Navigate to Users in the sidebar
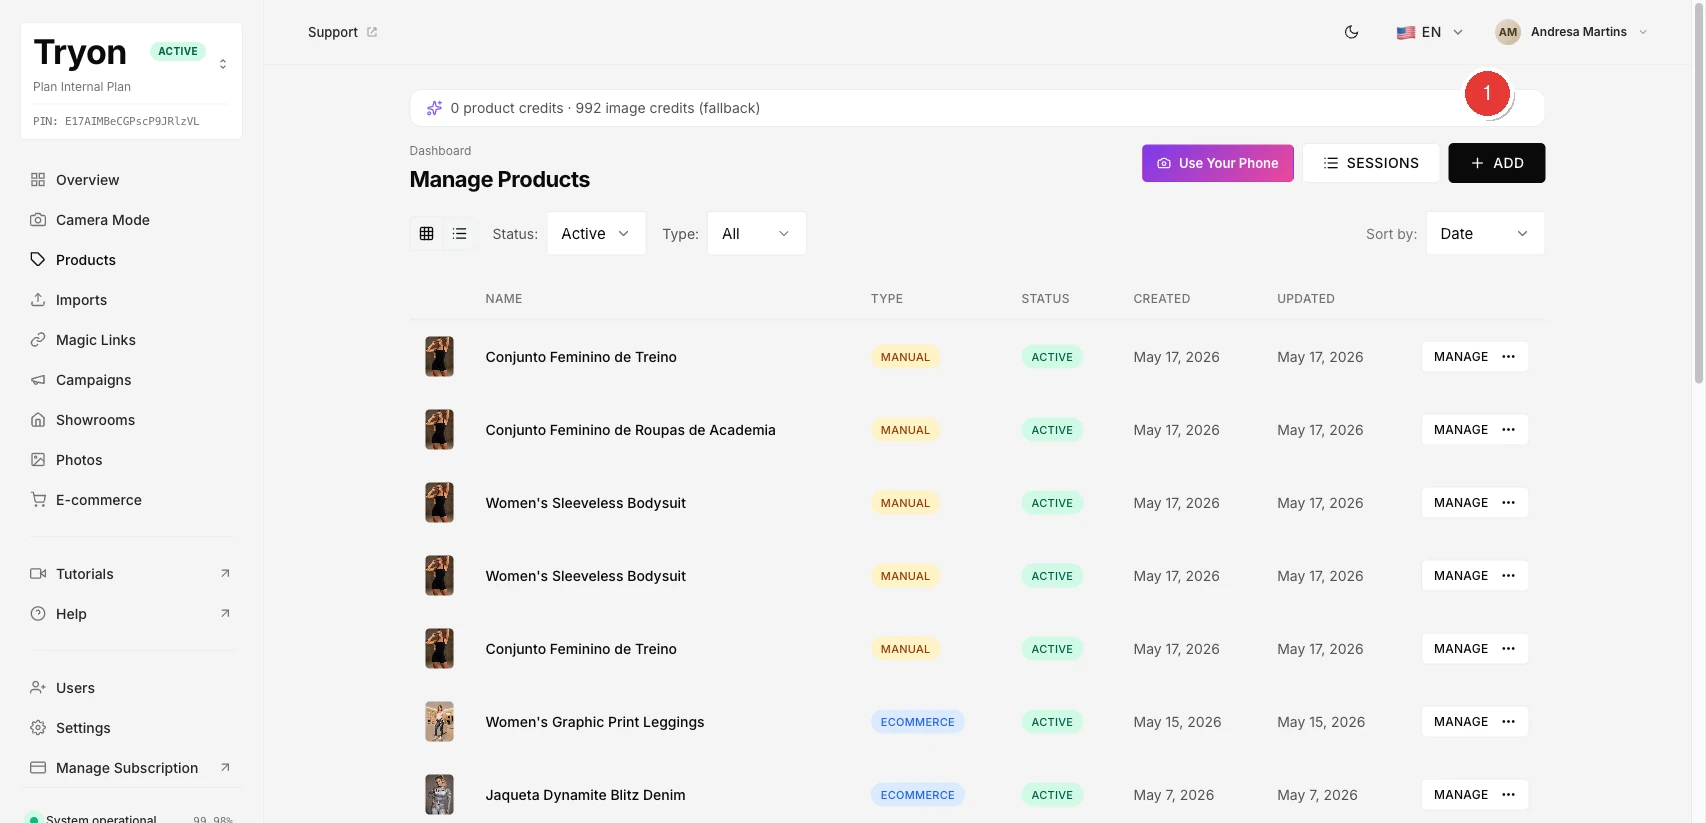Screen dimensions: 1706x823 coord(75,688)
